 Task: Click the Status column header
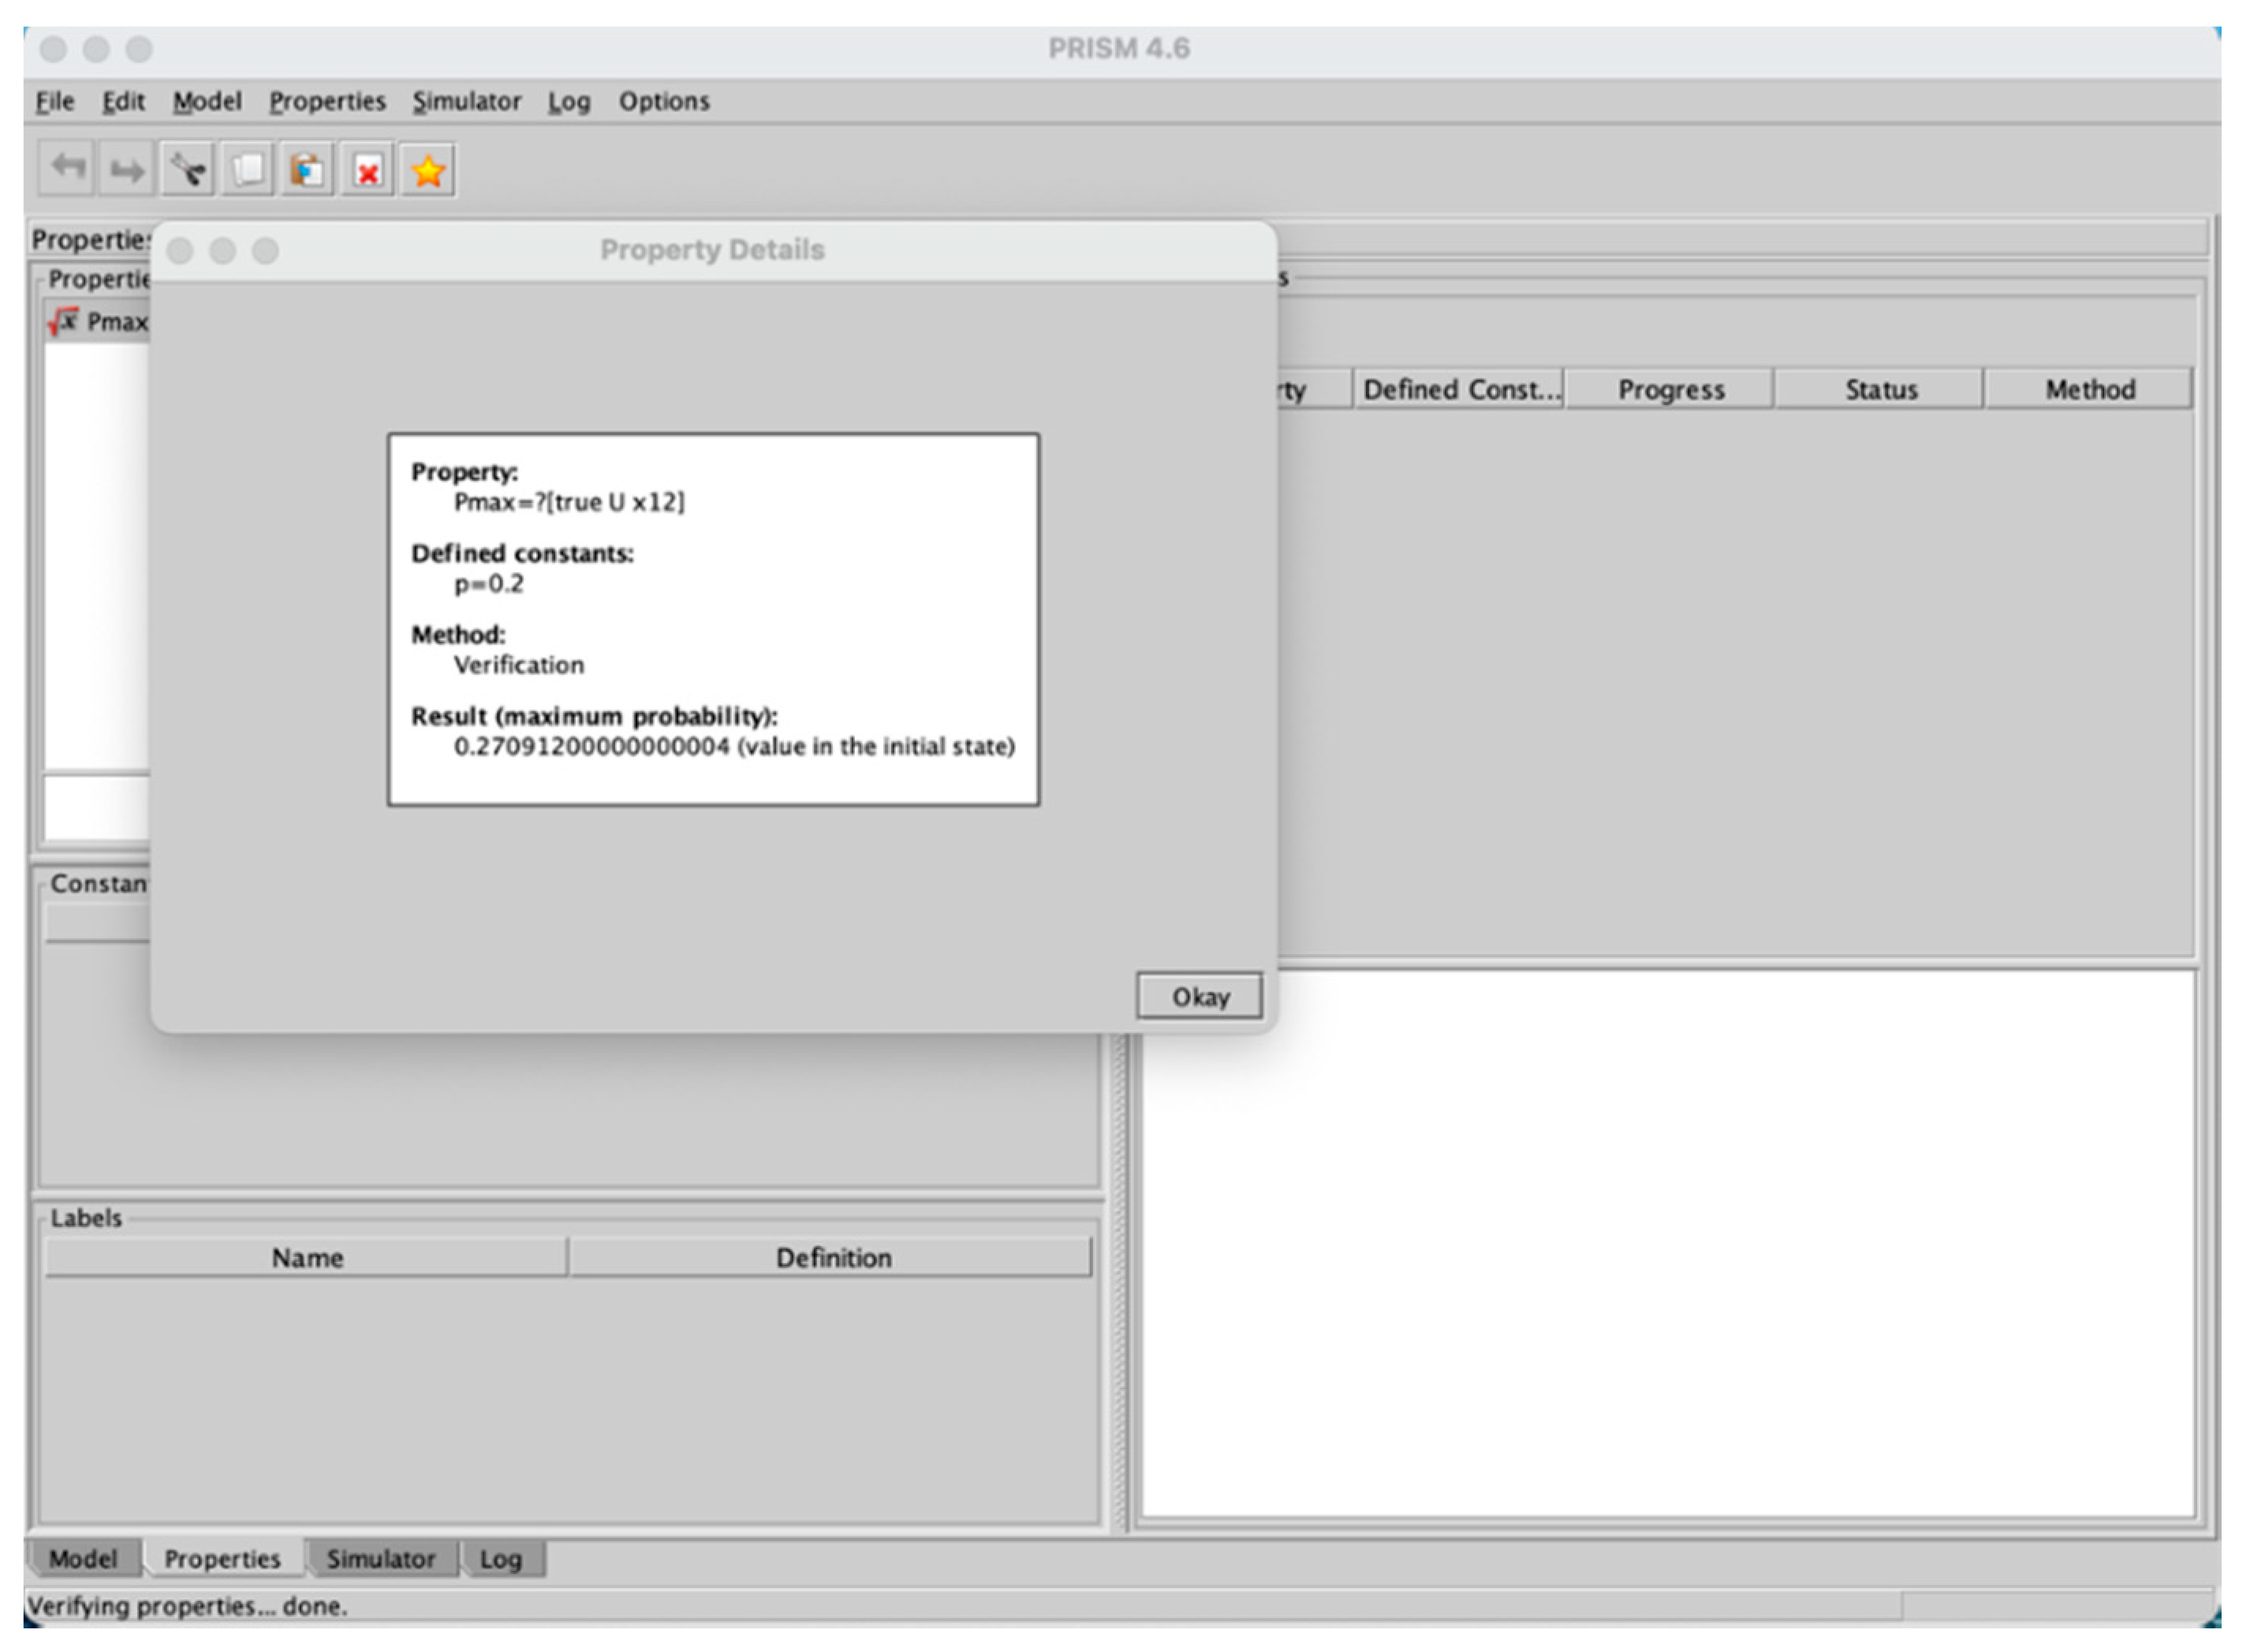coord(1881,389)
